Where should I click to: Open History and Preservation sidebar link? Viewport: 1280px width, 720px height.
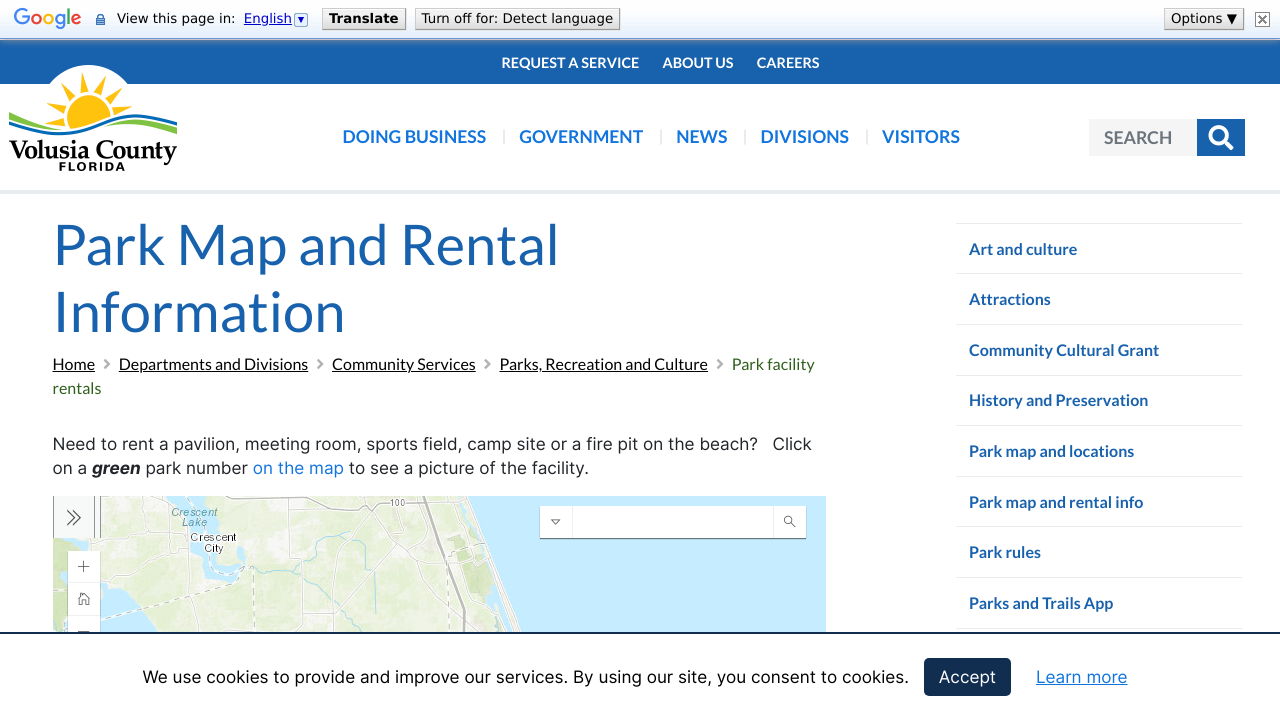tap(1058, 400)
